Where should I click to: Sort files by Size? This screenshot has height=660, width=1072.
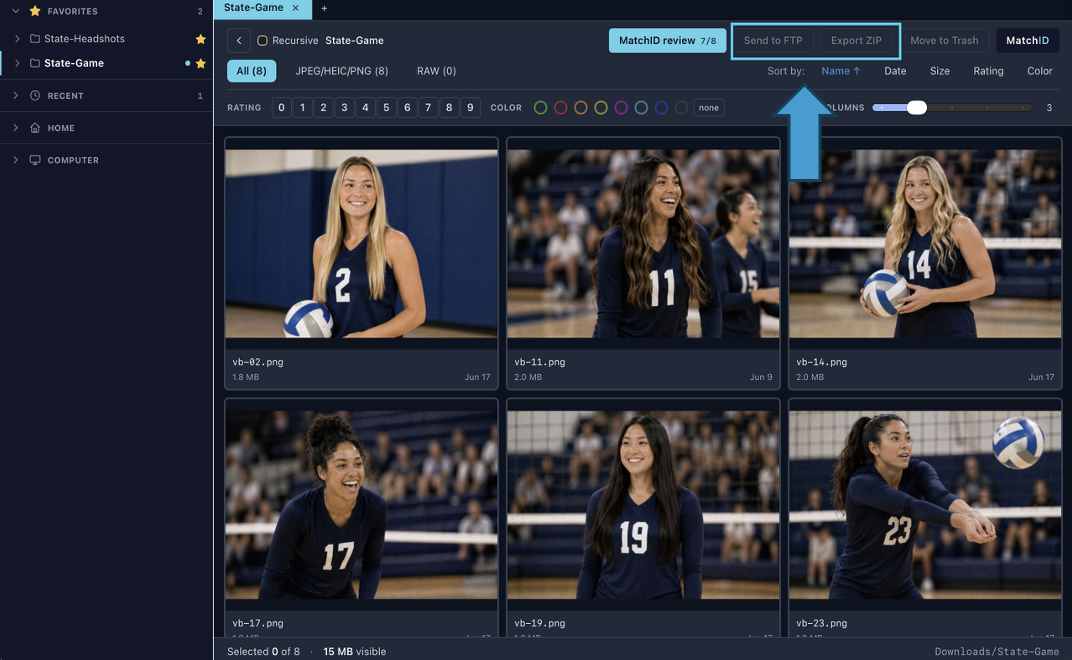click(x=939, y=71)
